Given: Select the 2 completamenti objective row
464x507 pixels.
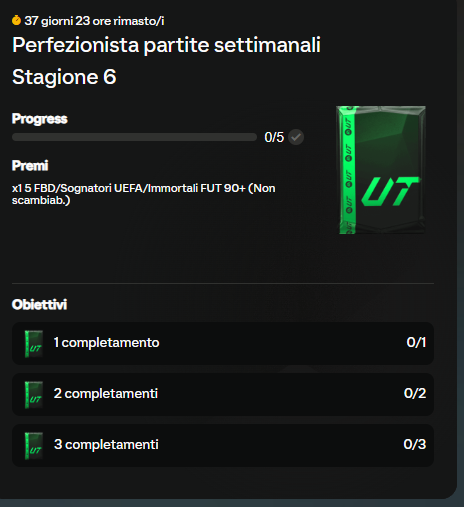Looking at the screenshot, I should [223, 394].
